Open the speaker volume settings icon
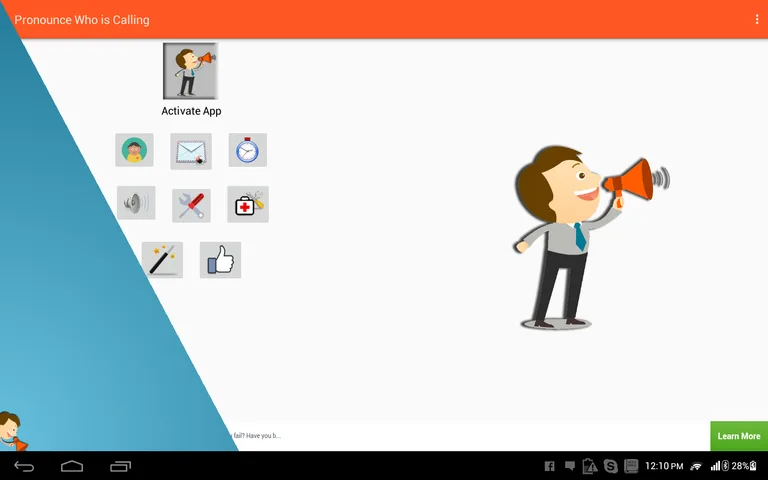The height and width of the screenshot is (480, 768). point(135,204)
